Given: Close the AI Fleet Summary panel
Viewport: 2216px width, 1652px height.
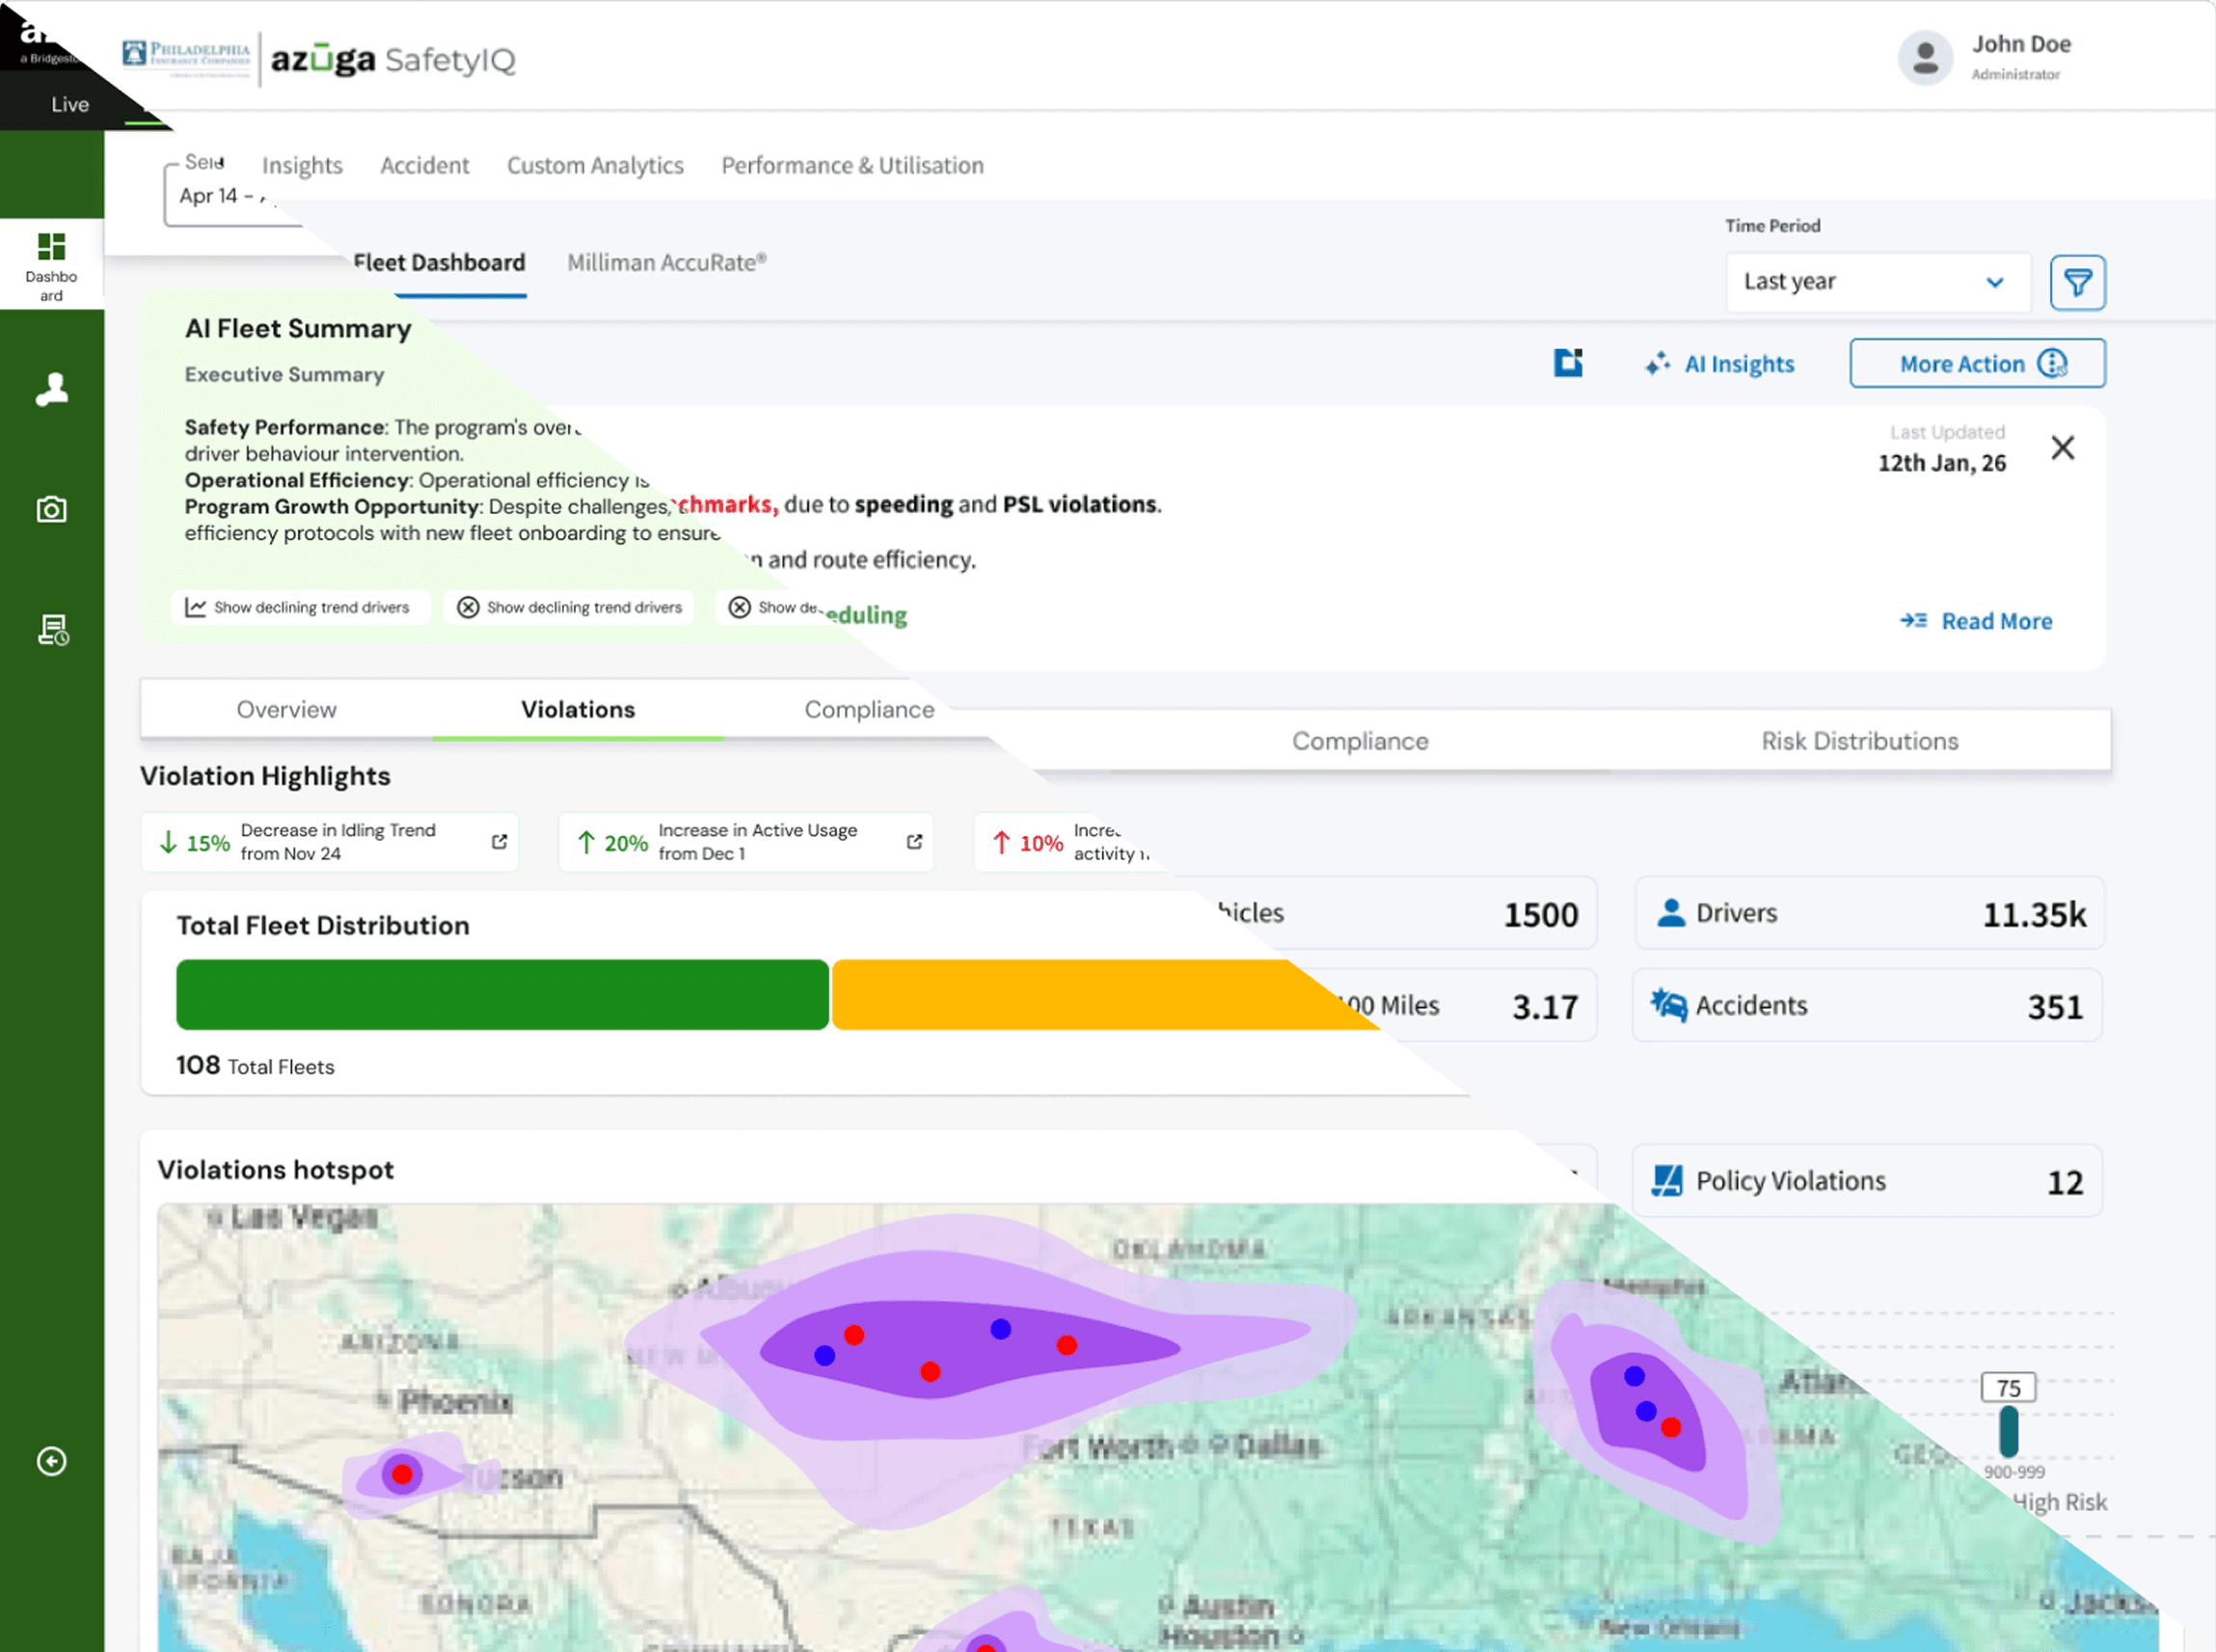Looking at the screenshot, I should pyautogui.click(x=2062, y=448).
